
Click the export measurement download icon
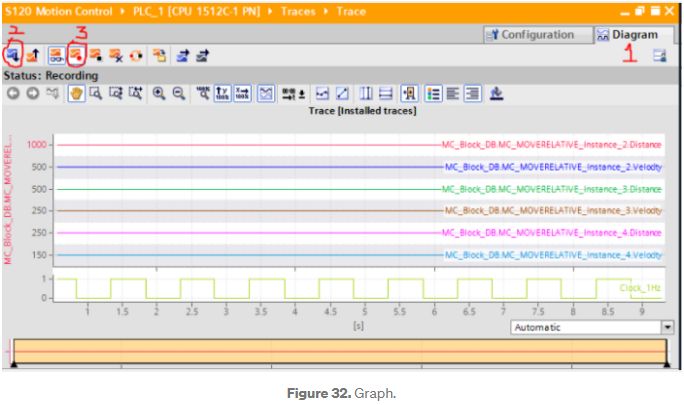coord(497,93)
